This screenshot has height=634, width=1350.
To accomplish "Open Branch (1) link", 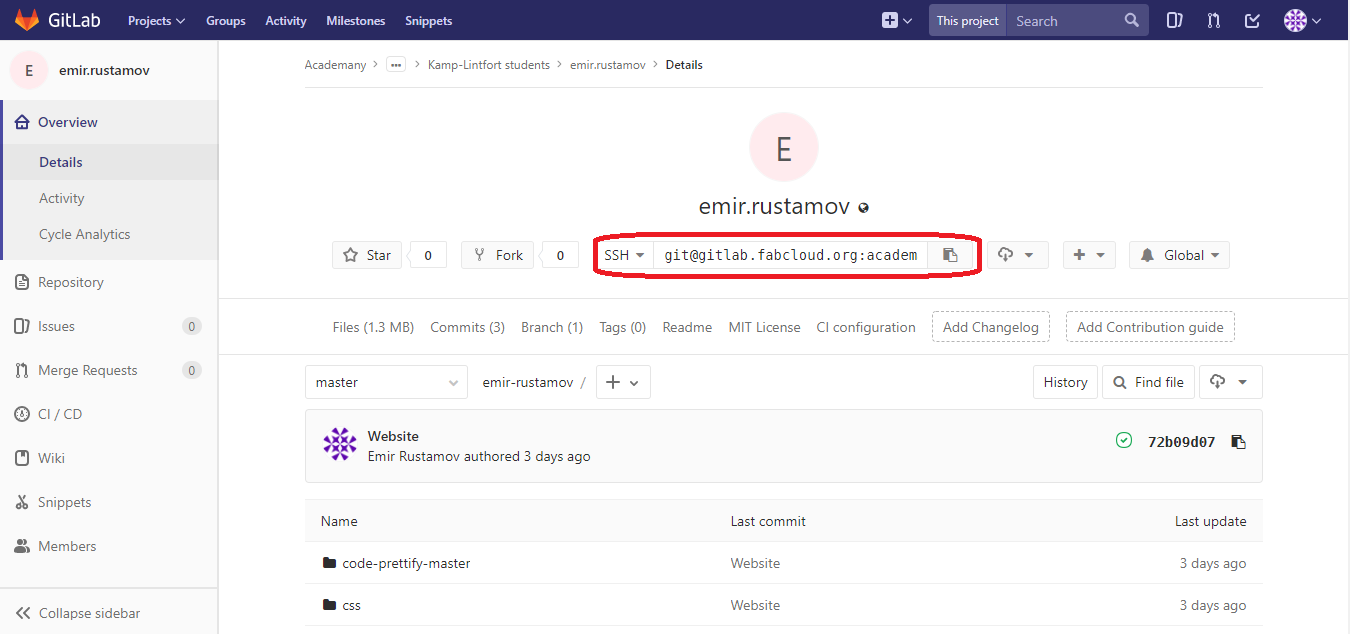I will pyautogui.click(x=552, y=327).
